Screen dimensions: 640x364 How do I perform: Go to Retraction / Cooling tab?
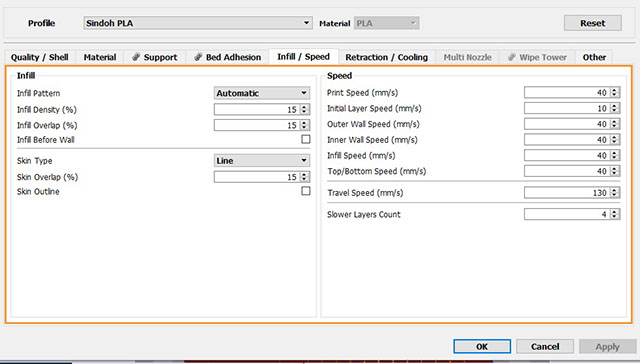(x=387, y=57)
